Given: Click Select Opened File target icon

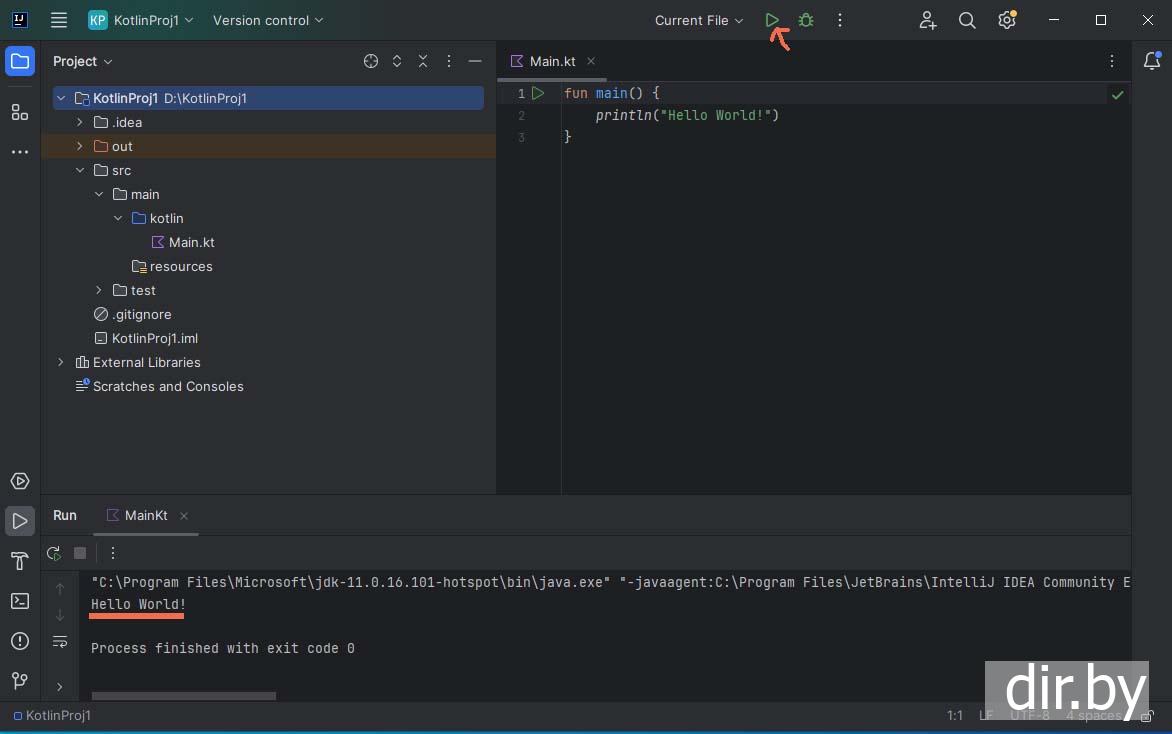Looking at the screenshot, I should coord(371,61).
